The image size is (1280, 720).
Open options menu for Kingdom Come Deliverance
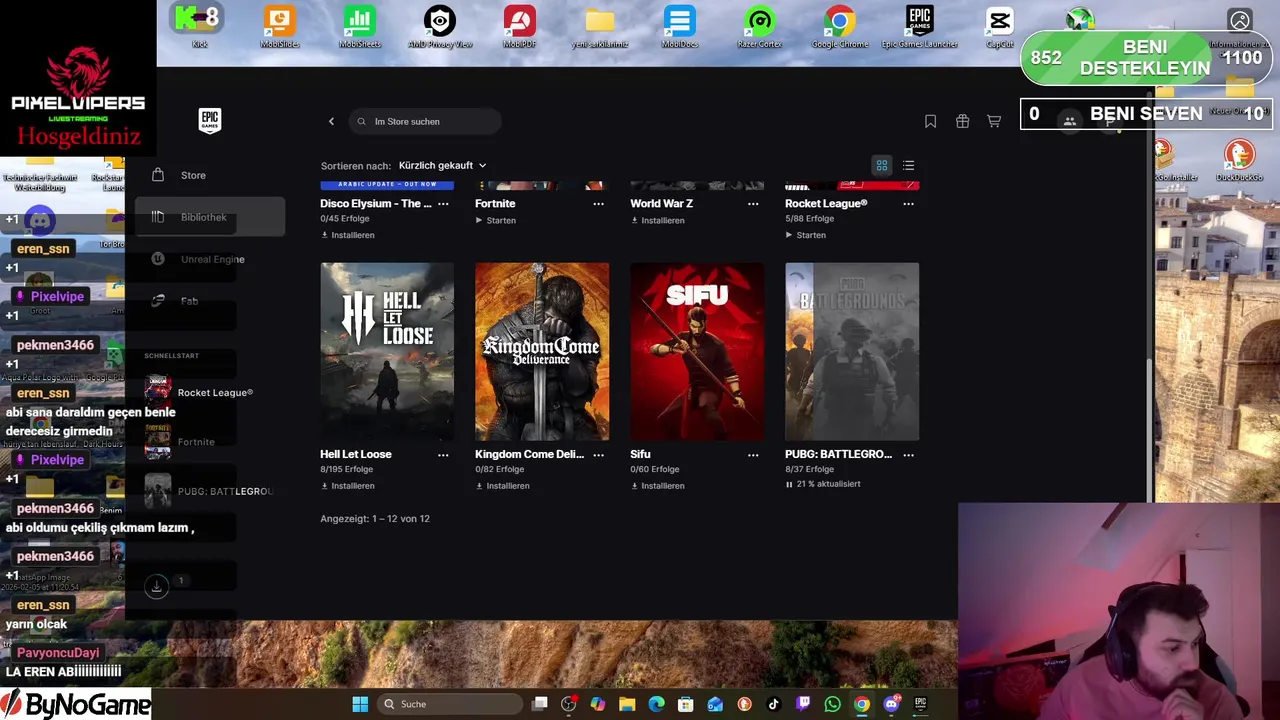tap(598, 454)
